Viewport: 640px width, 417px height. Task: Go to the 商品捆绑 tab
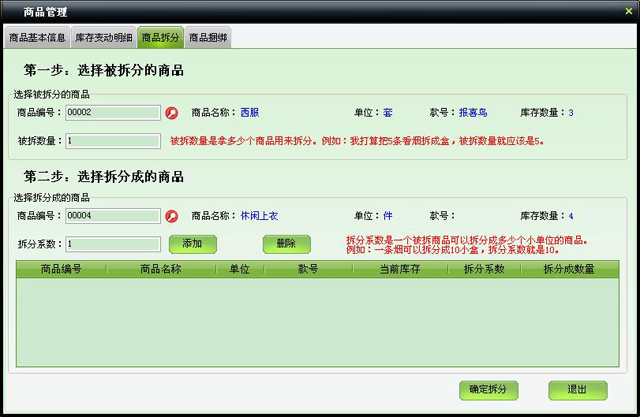207,38
